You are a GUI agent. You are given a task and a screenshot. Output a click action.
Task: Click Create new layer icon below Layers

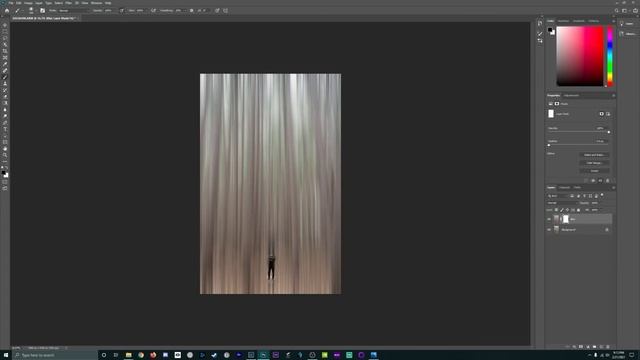click(x=601, y=347)
